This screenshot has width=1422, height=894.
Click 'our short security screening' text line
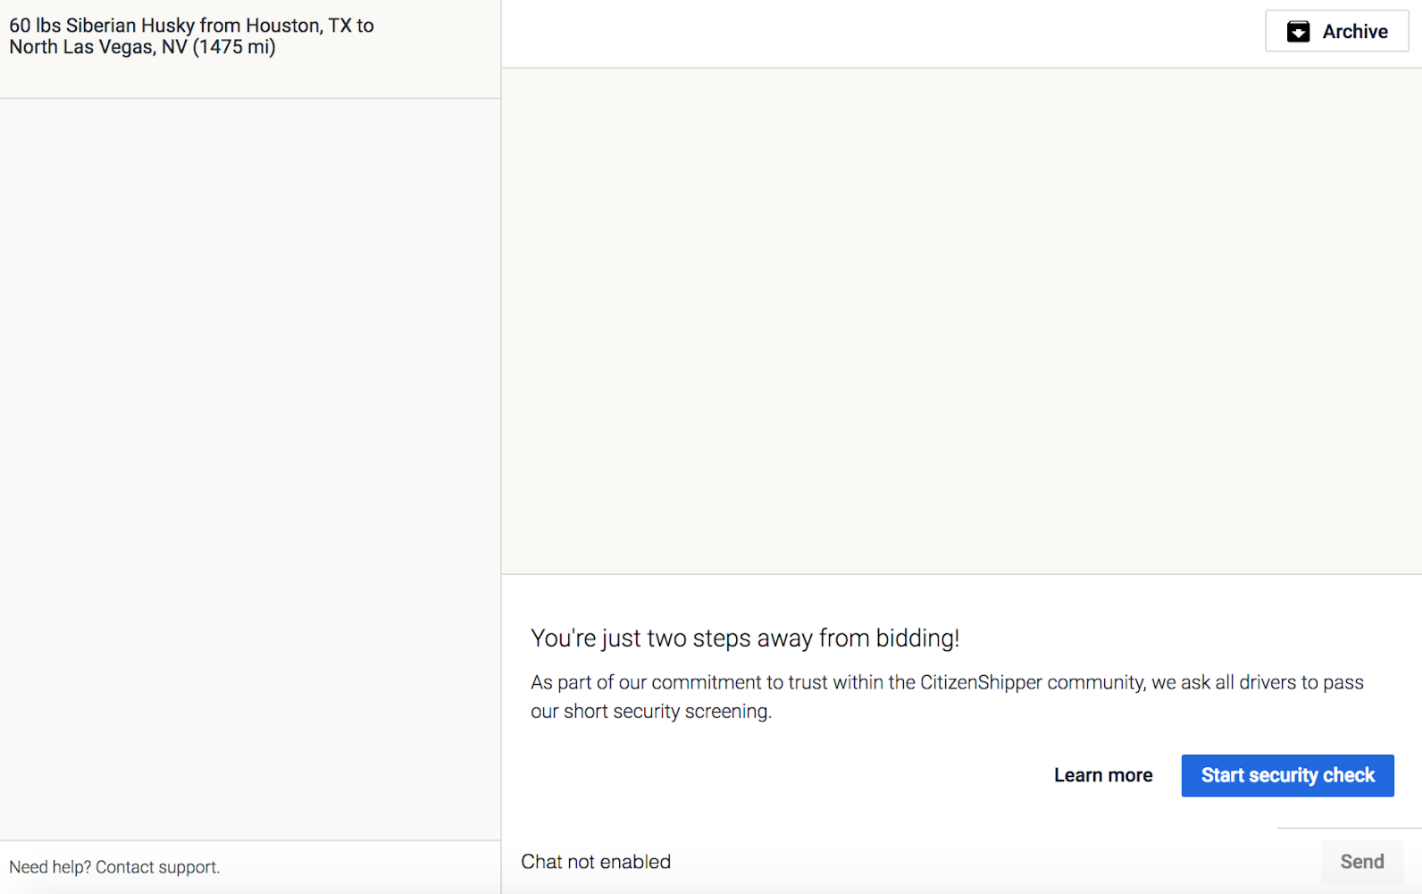point(650,711)
